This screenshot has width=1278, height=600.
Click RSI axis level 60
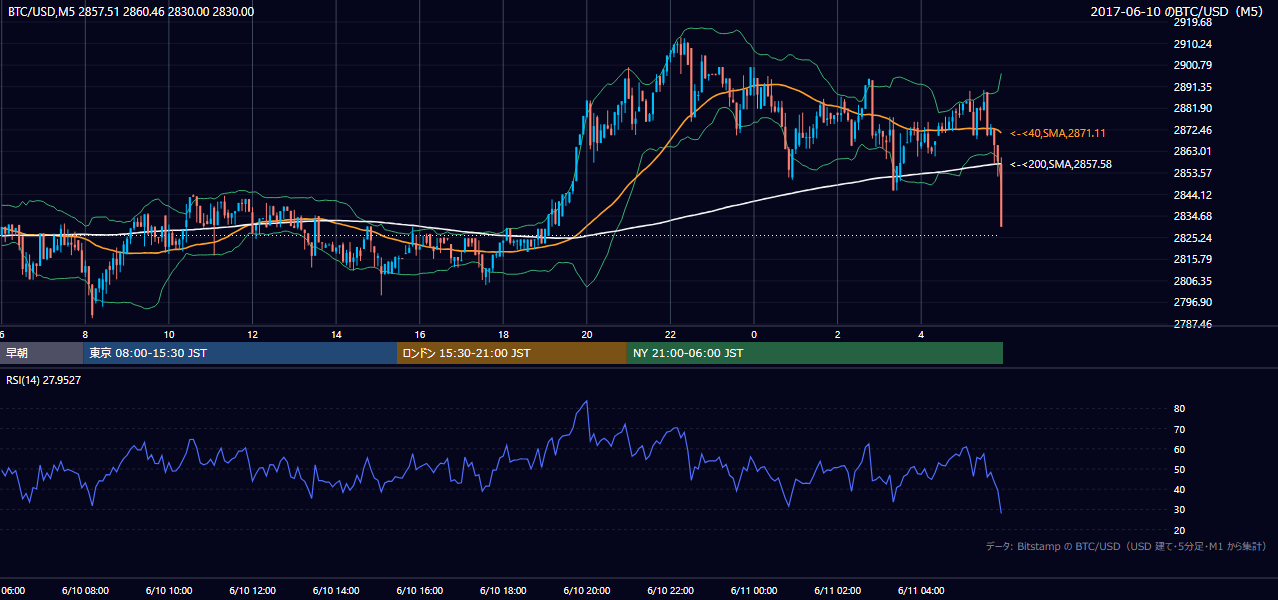coord(1179,449)
